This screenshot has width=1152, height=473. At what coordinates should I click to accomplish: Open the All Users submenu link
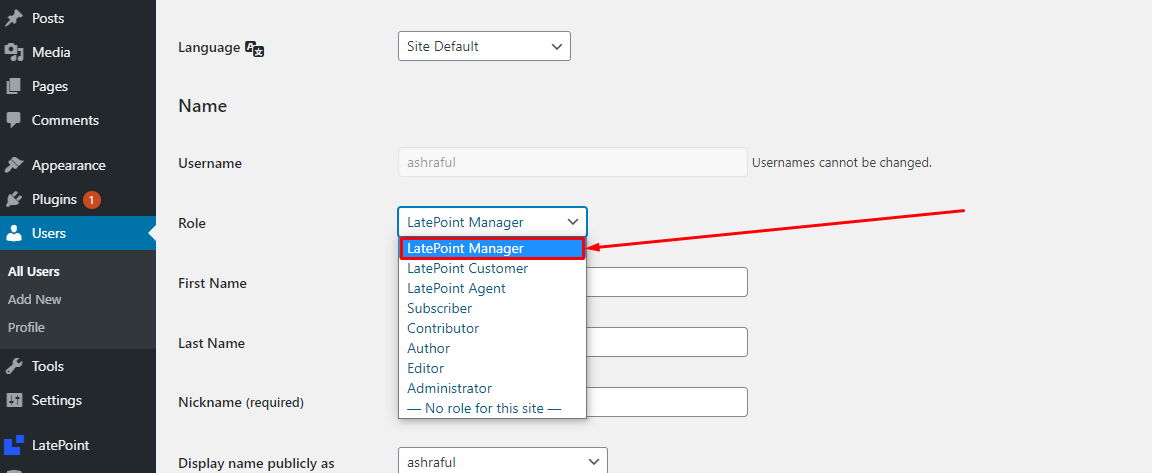point(34,271)
